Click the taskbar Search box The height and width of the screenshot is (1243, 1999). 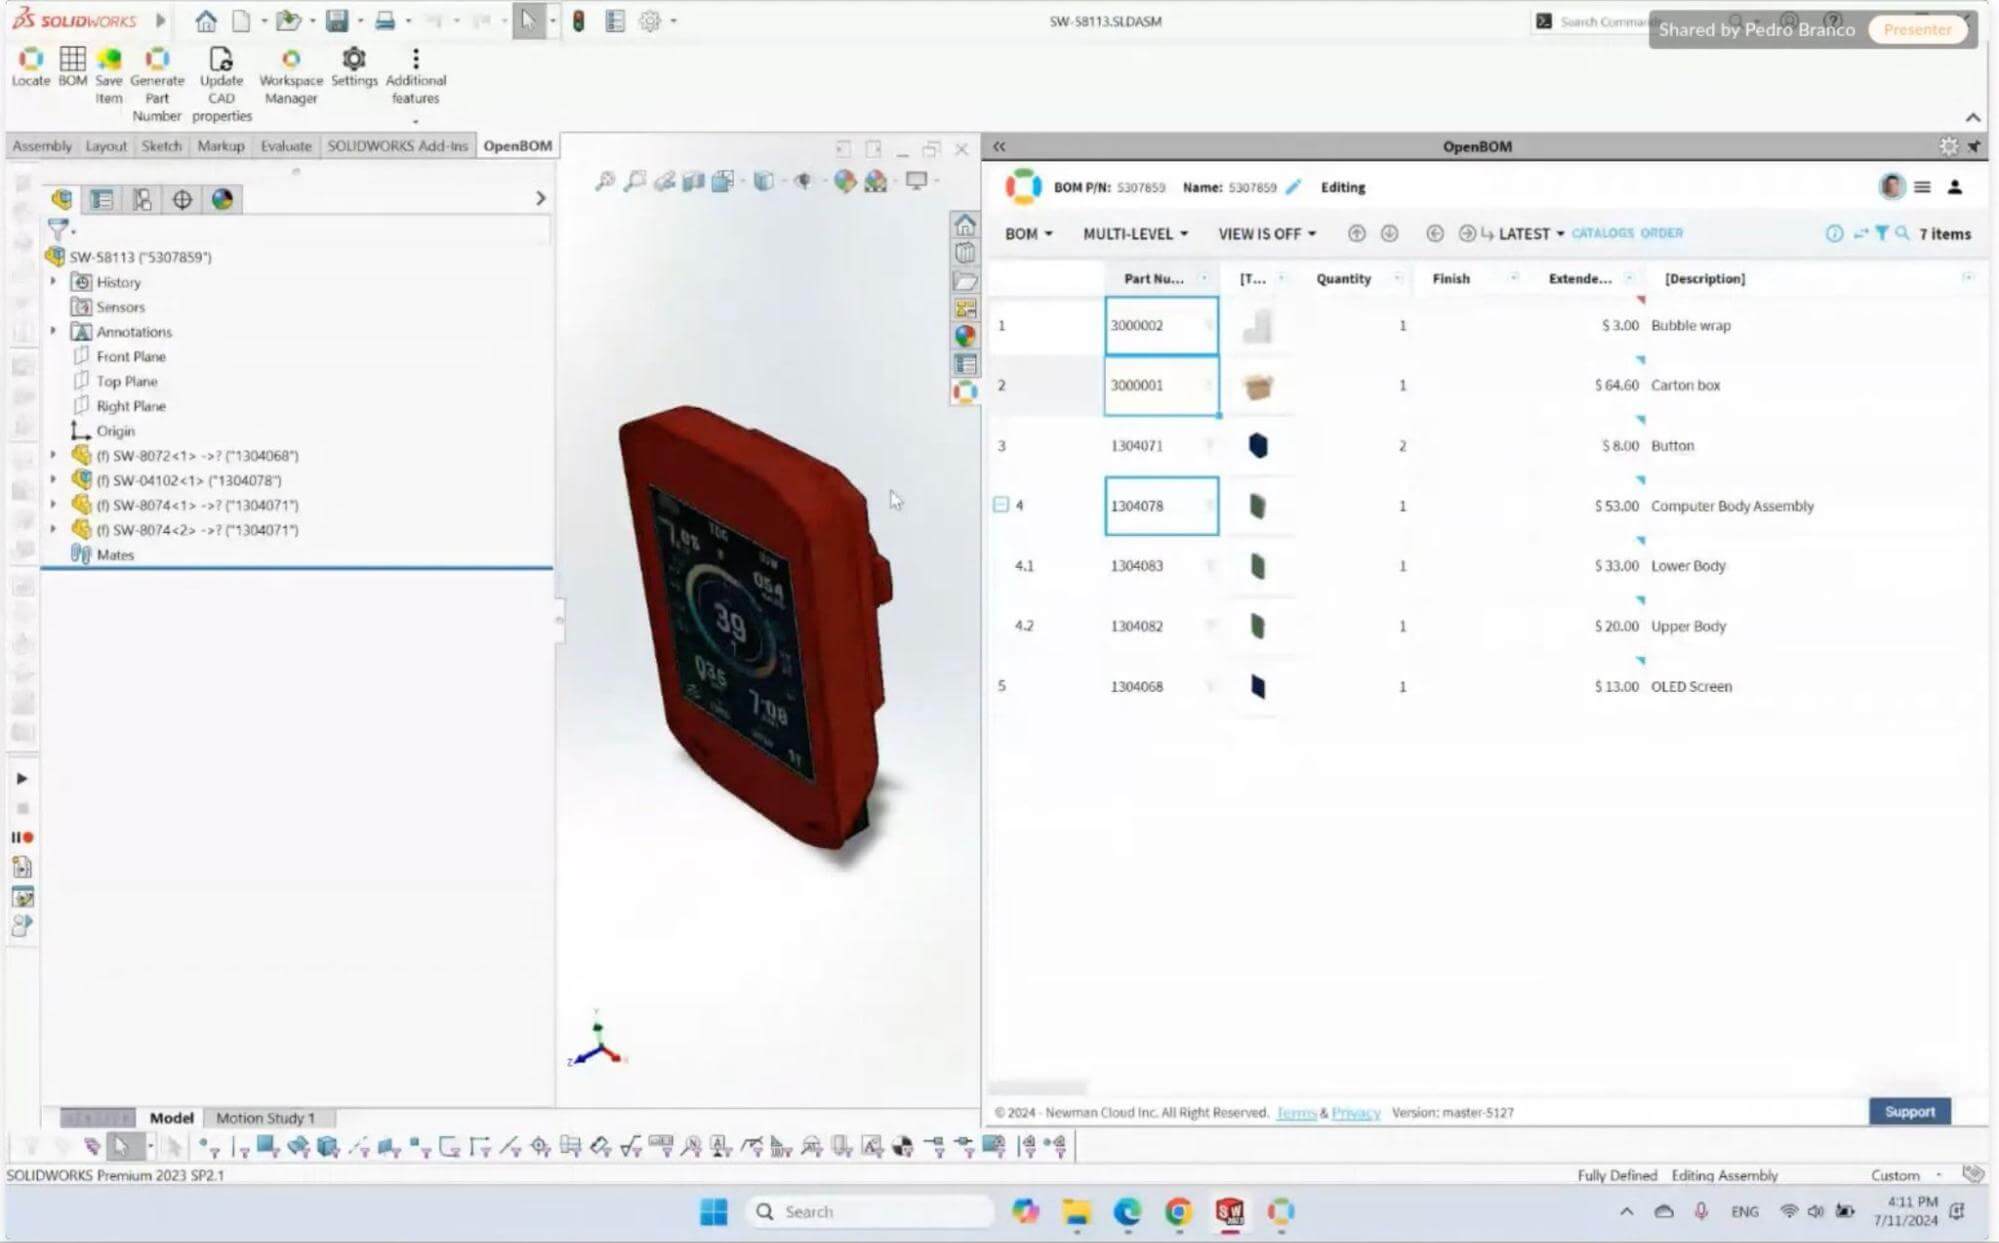click(870, 1212)
